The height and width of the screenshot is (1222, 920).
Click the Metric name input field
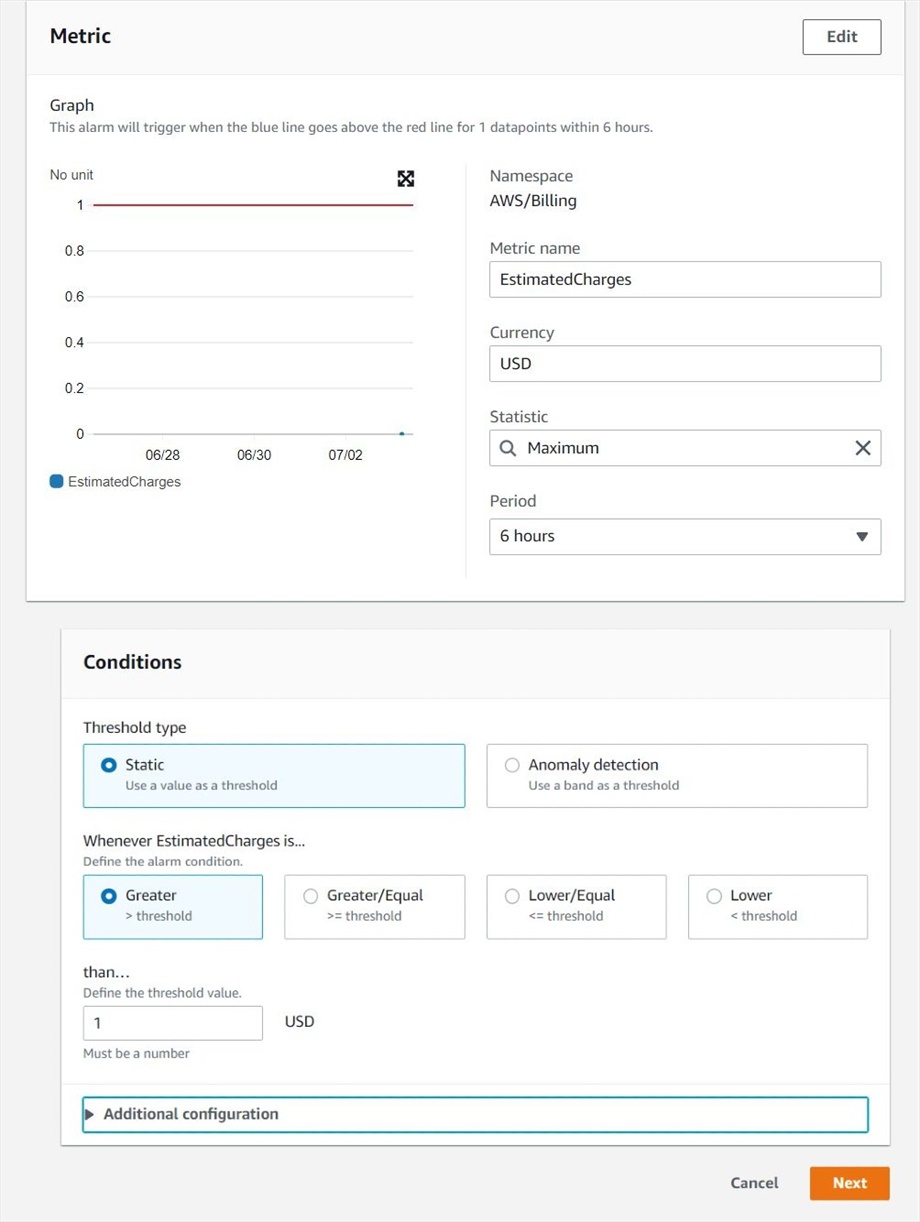tap(685, 279)
